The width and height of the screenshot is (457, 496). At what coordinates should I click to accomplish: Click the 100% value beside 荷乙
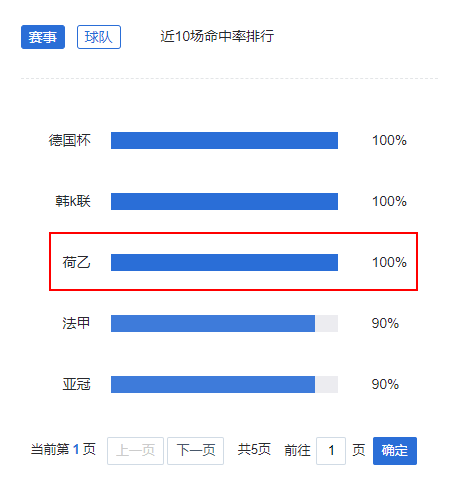(x=389, y=262)
